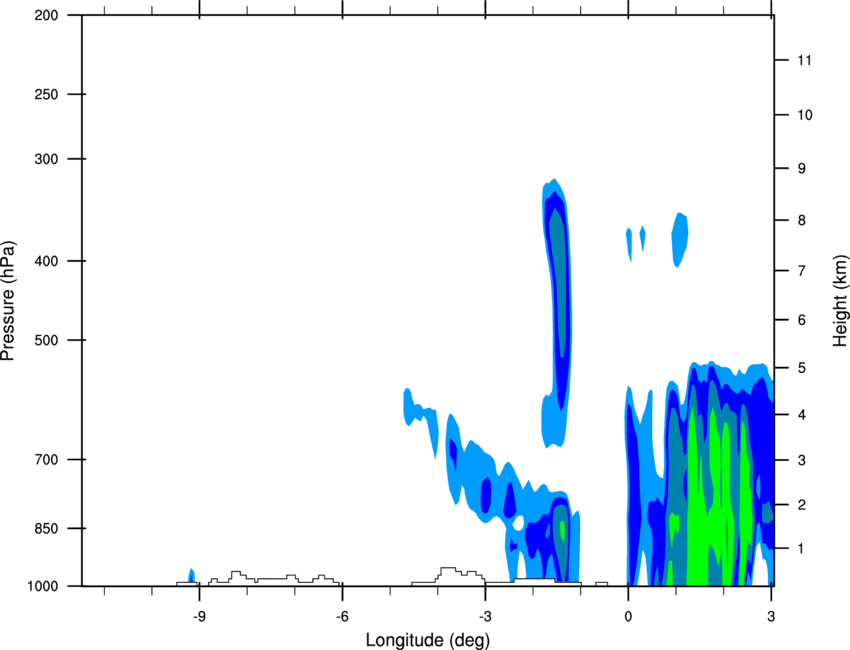Pick the 3 km height label
The width and height of the screenshot is (850, 650).
coord(801,460)
